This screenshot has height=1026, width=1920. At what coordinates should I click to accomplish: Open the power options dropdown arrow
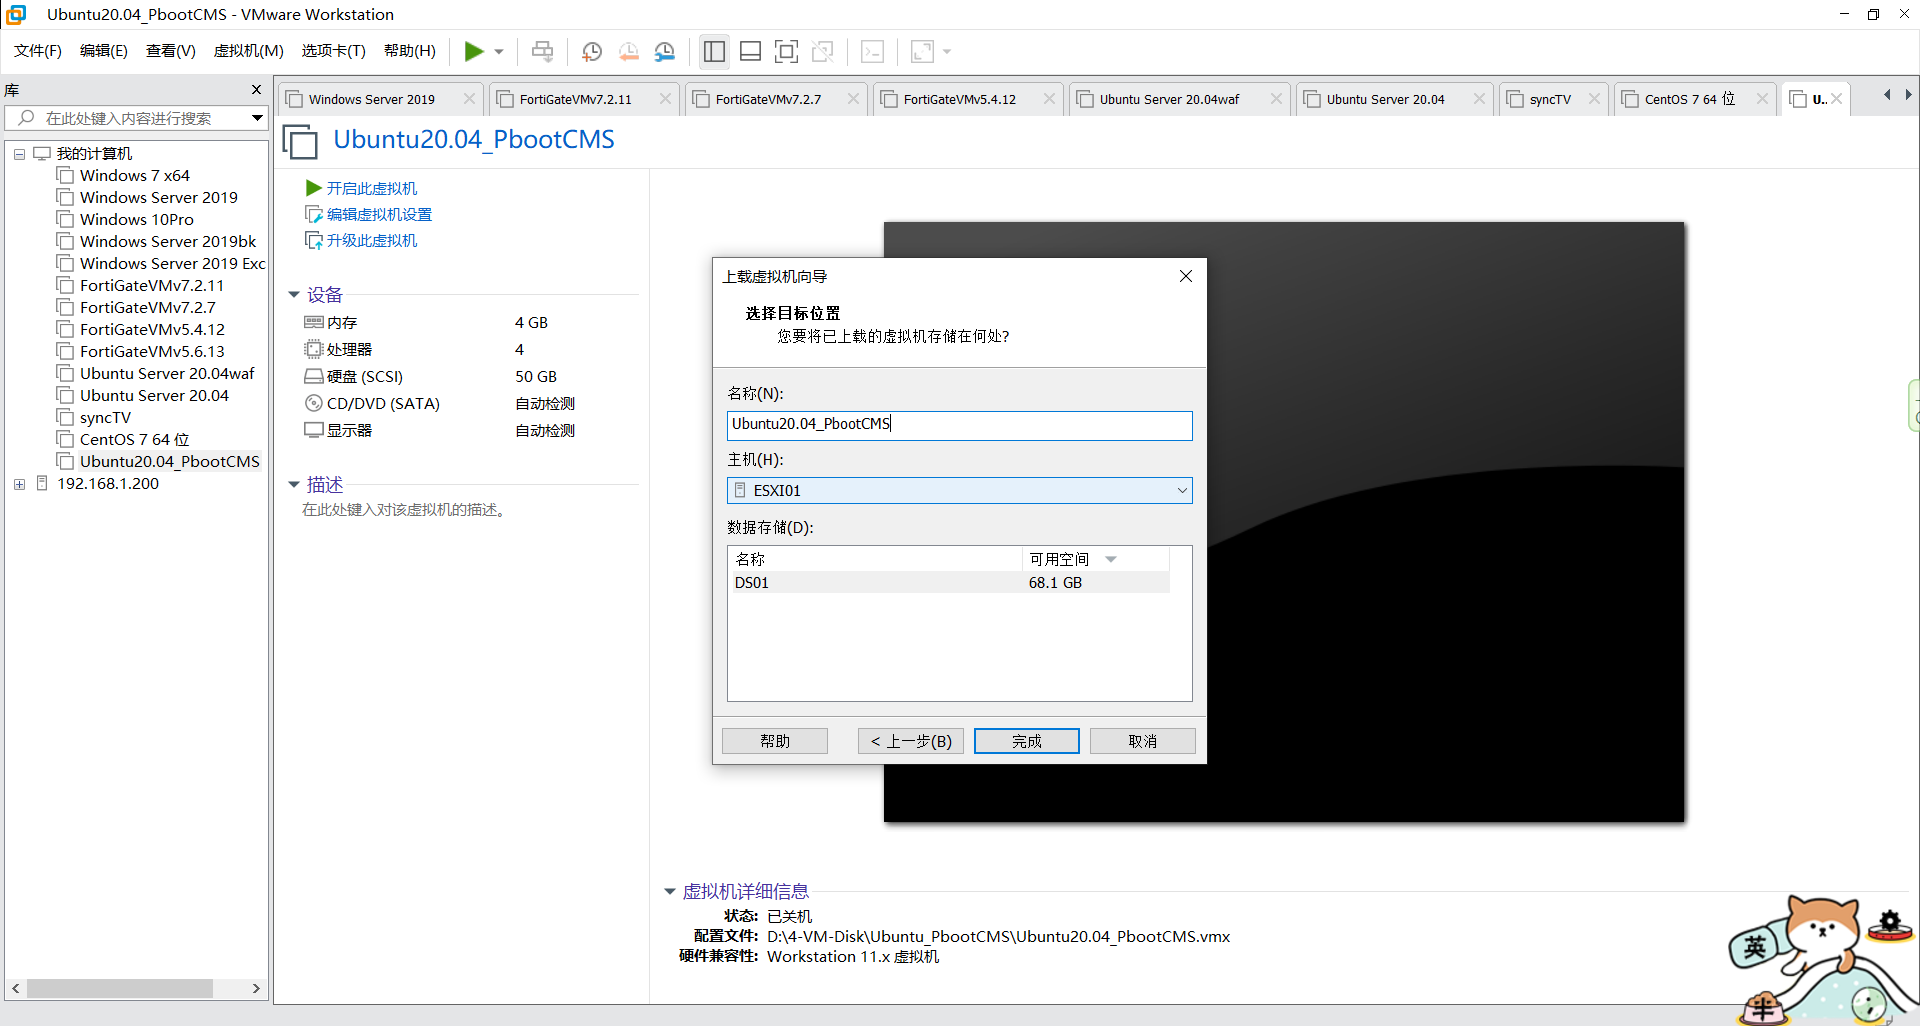pos(499,52)
